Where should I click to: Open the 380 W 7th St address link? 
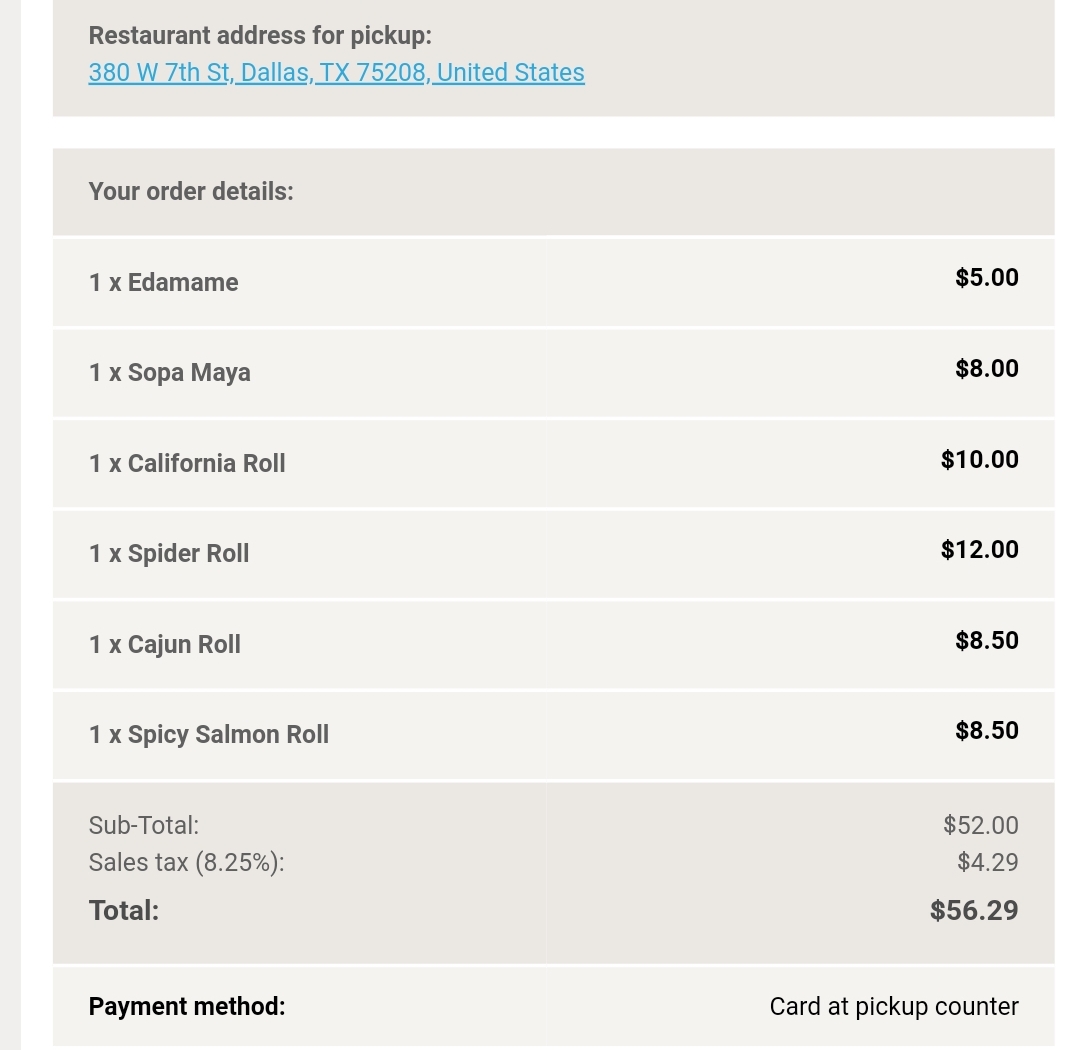click(x=336, y=72)
